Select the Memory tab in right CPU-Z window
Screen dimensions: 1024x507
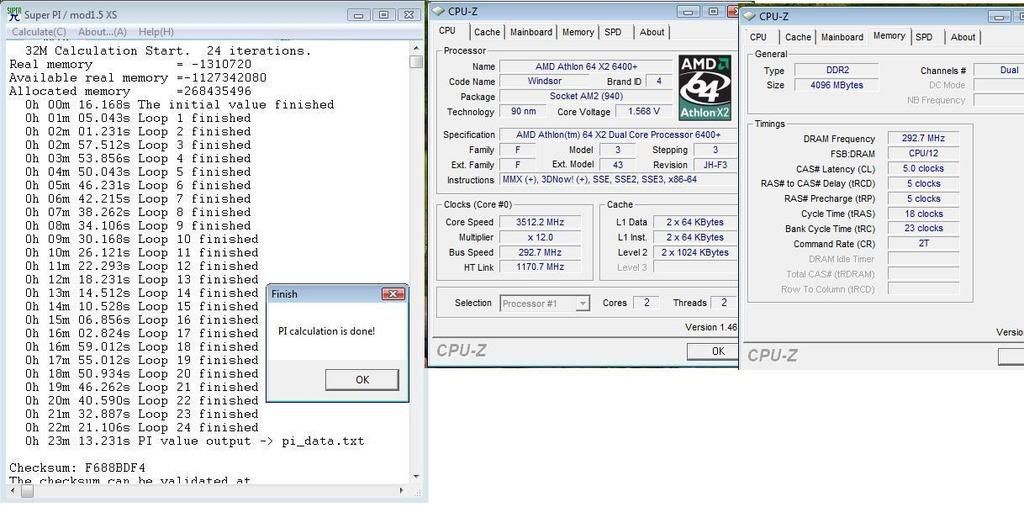point(889,36)
